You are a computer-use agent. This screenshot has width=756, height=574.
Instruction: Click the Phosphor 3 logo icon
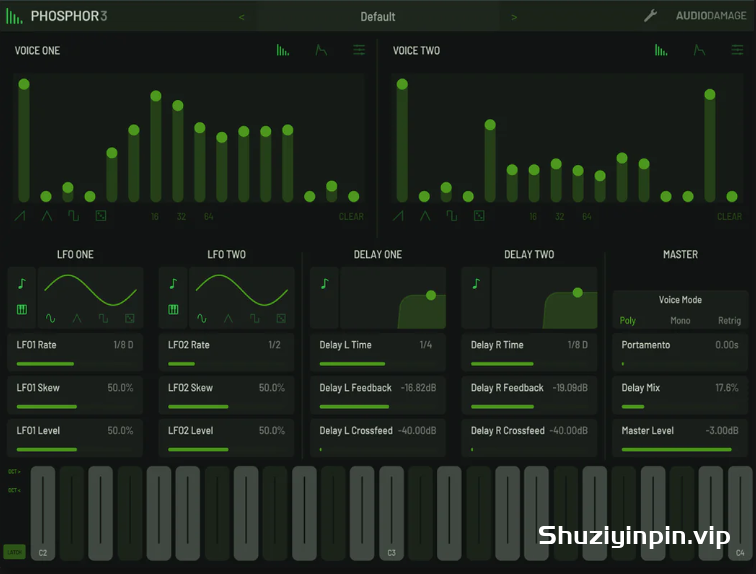pos(14,16)
